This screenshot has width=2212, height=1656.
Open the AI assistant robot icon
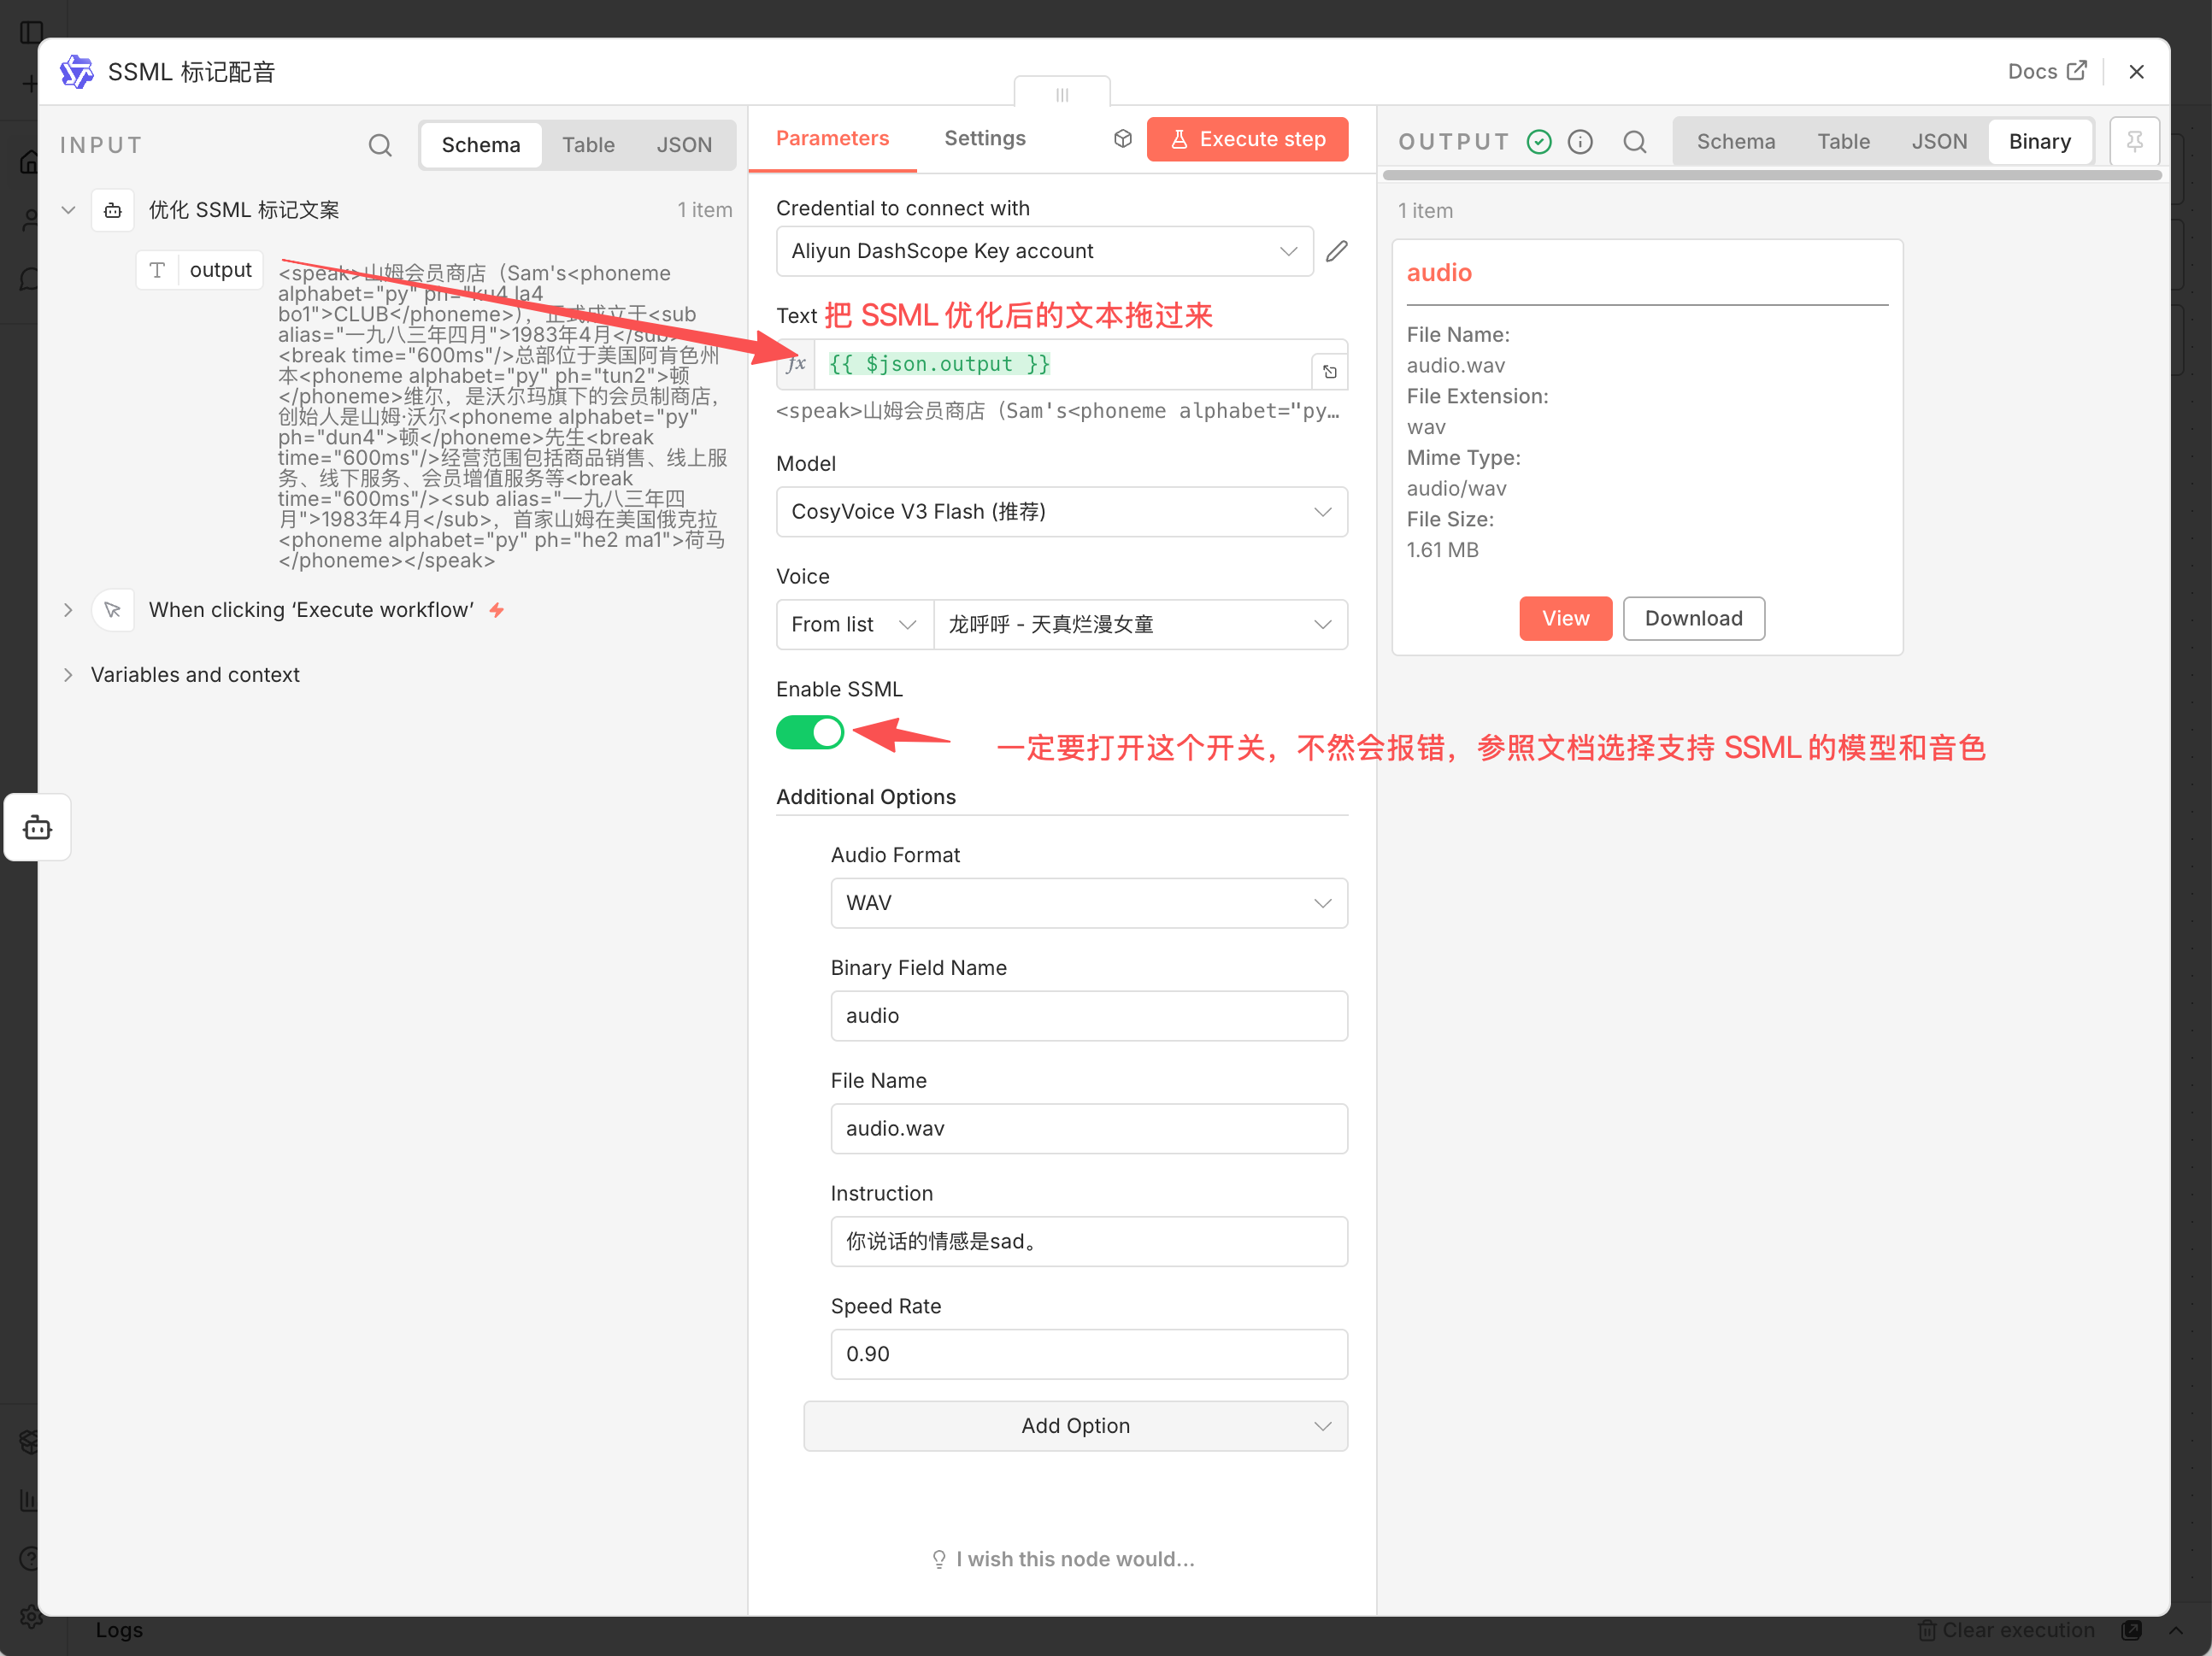[x=38, y=827]
